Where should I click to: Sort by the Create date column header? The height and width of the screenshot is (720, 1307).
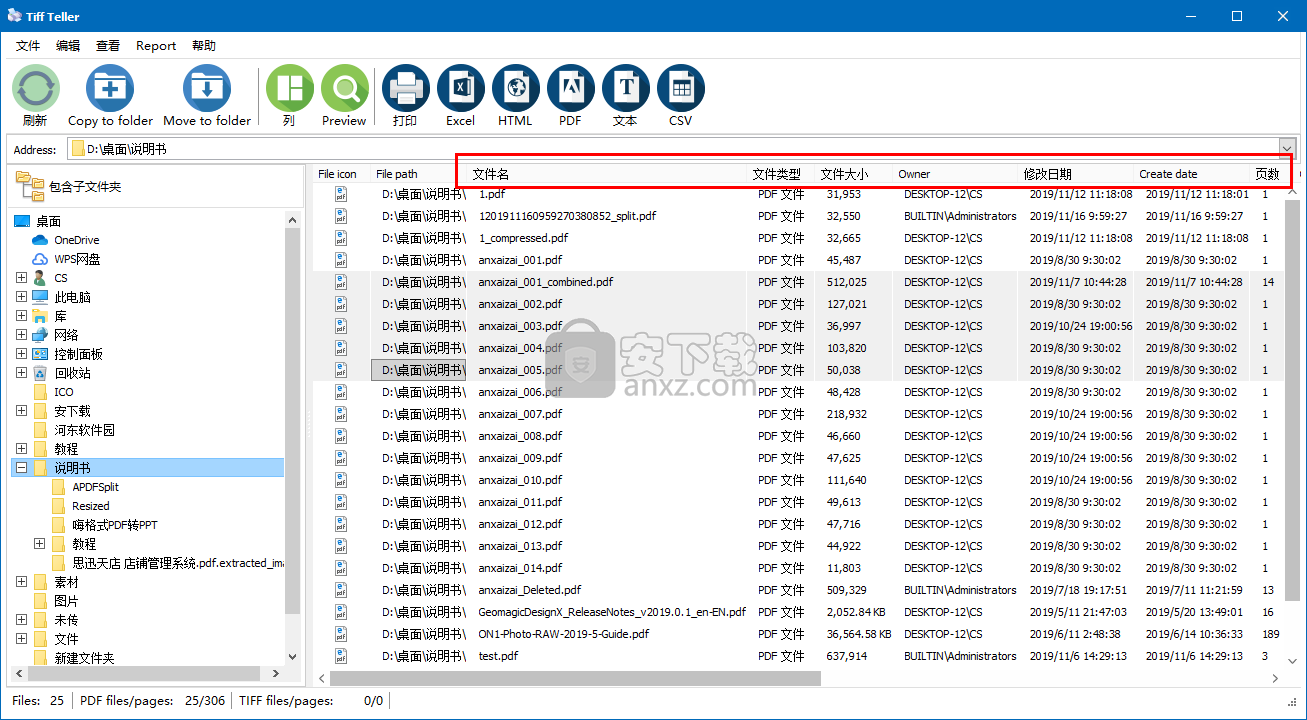click(1192, 174)
